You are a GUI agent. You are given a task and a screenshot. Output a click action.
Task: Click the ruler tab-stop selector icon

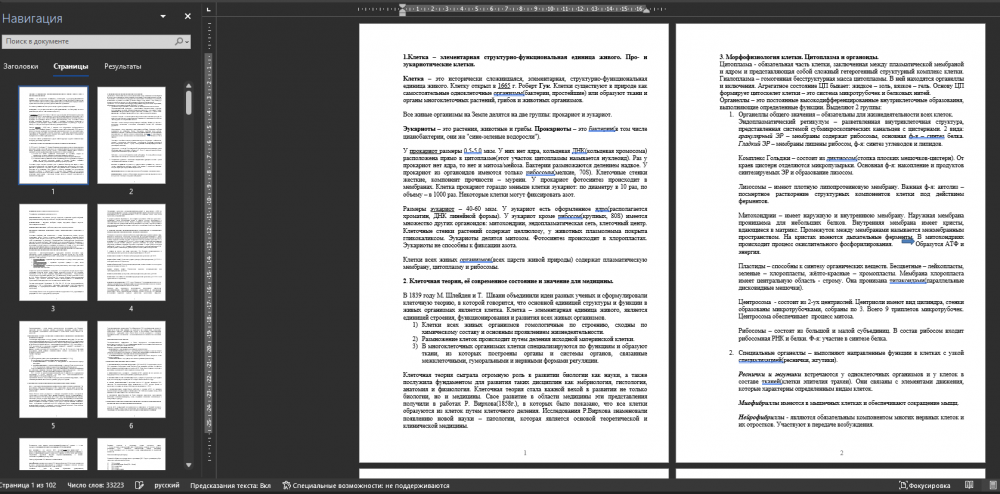210,10
